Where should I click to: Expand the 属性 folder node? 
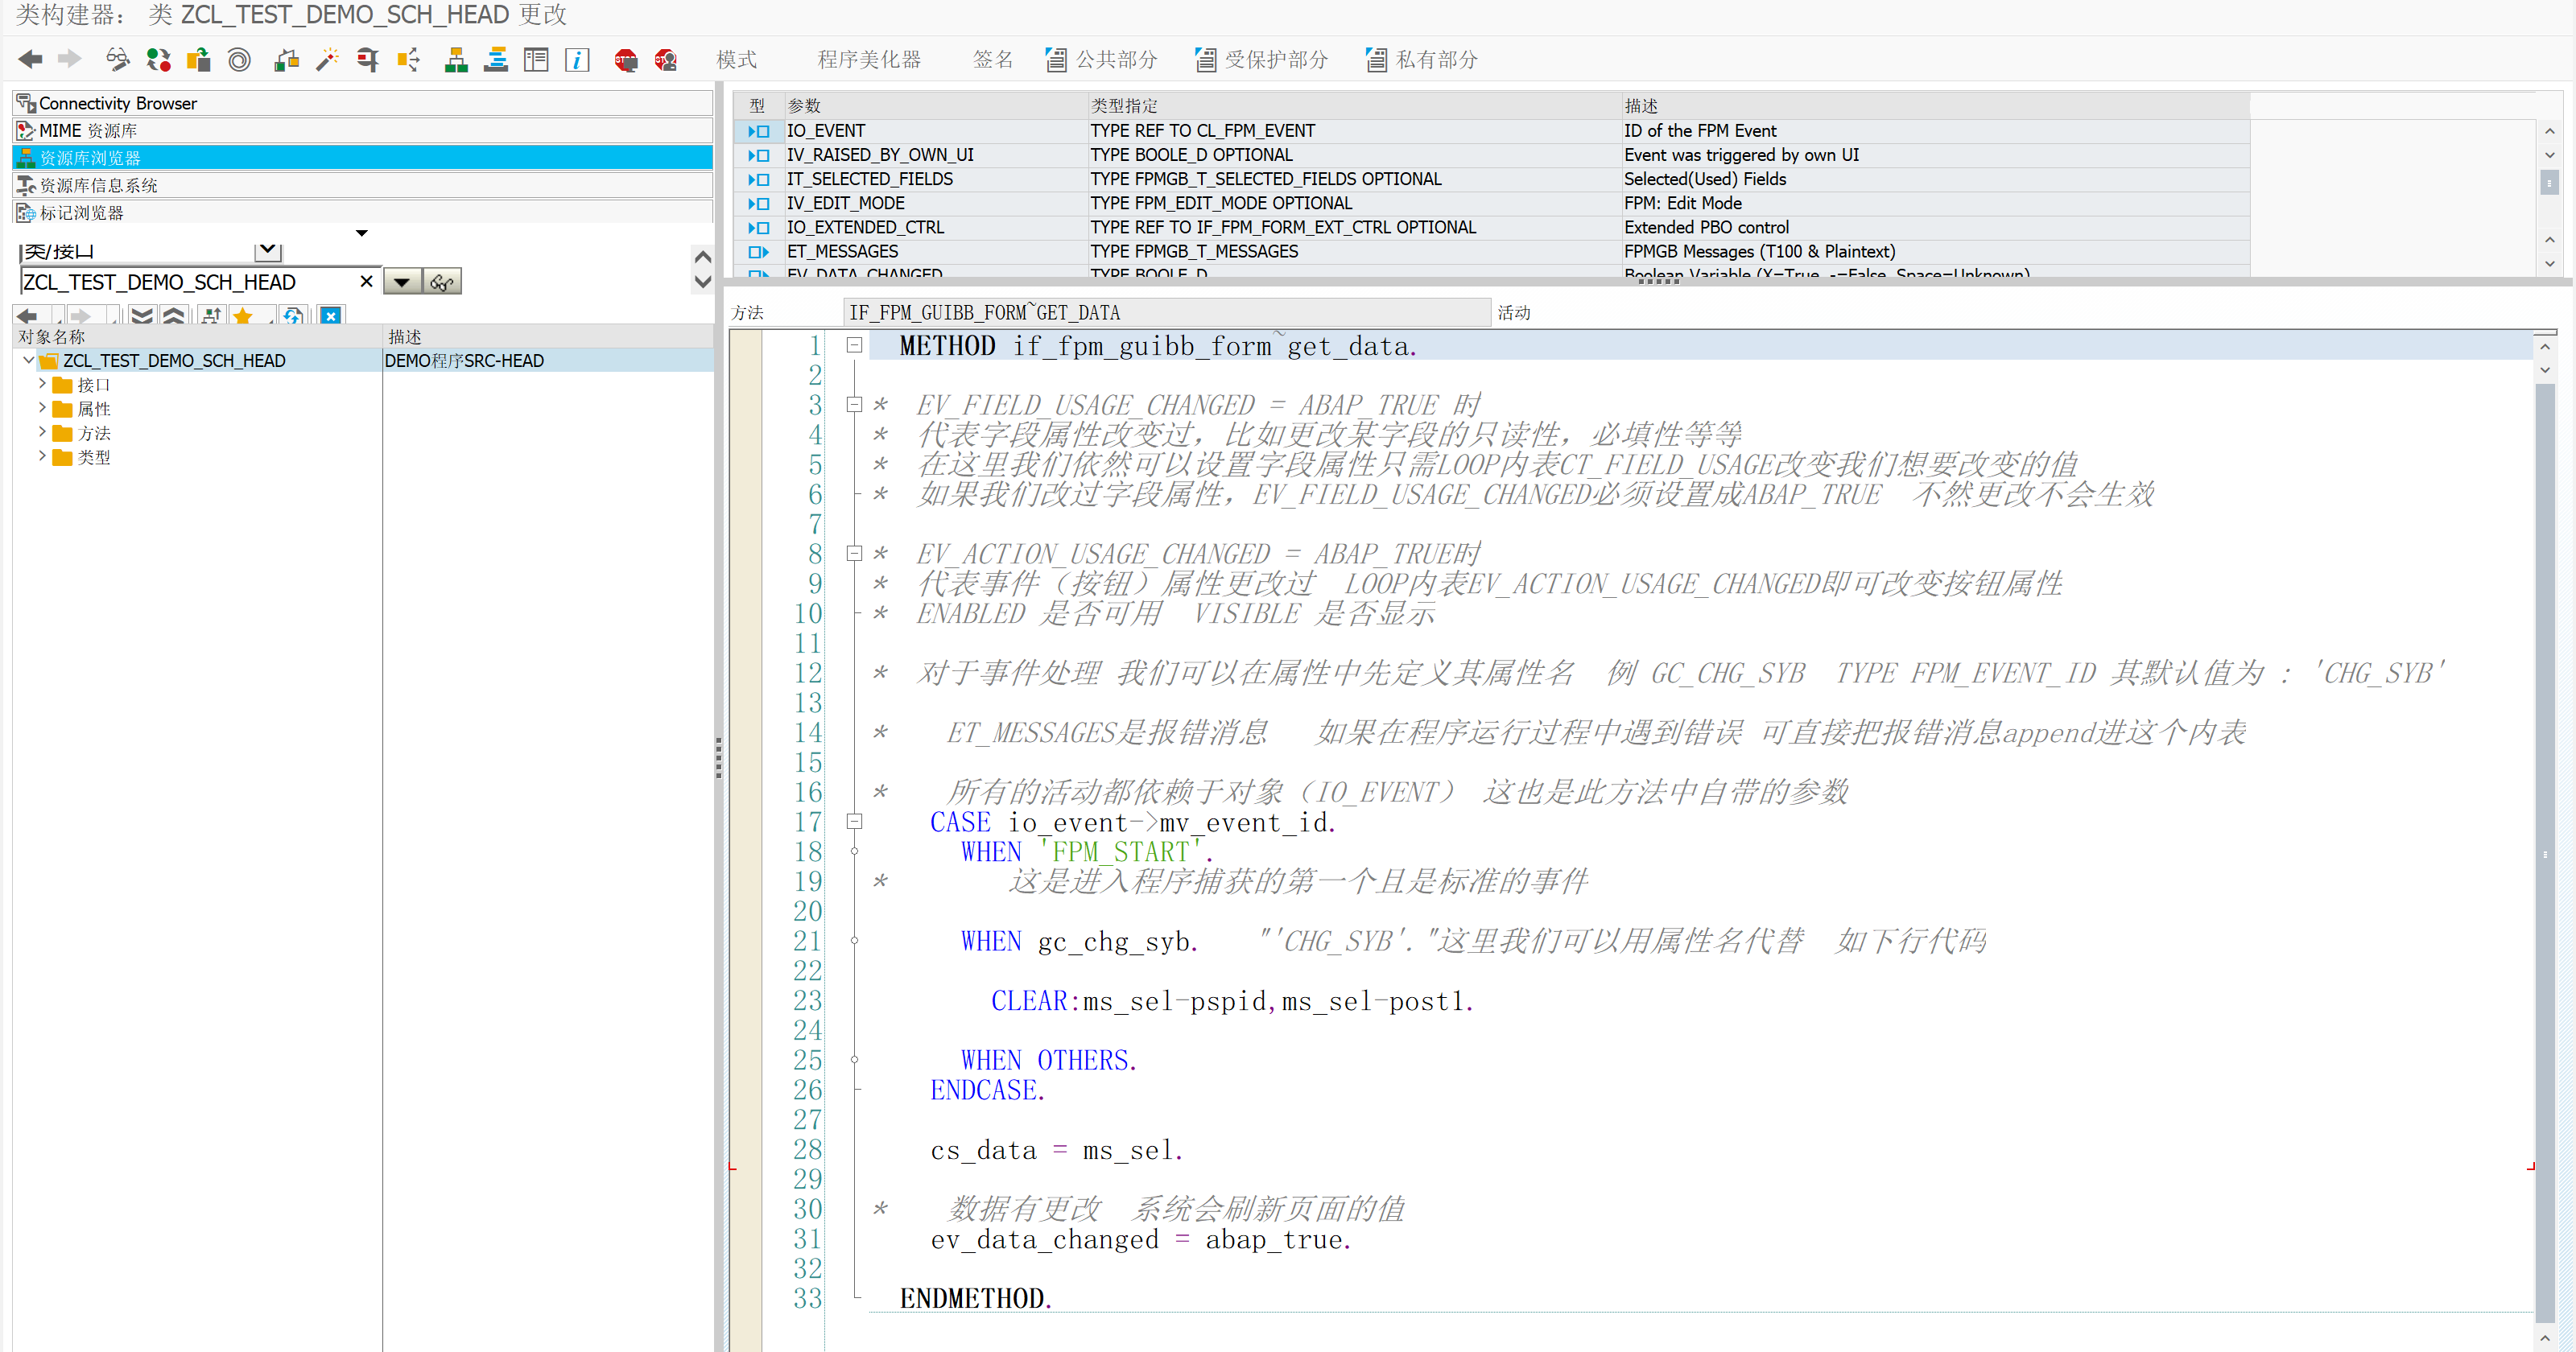click(42, 408)
